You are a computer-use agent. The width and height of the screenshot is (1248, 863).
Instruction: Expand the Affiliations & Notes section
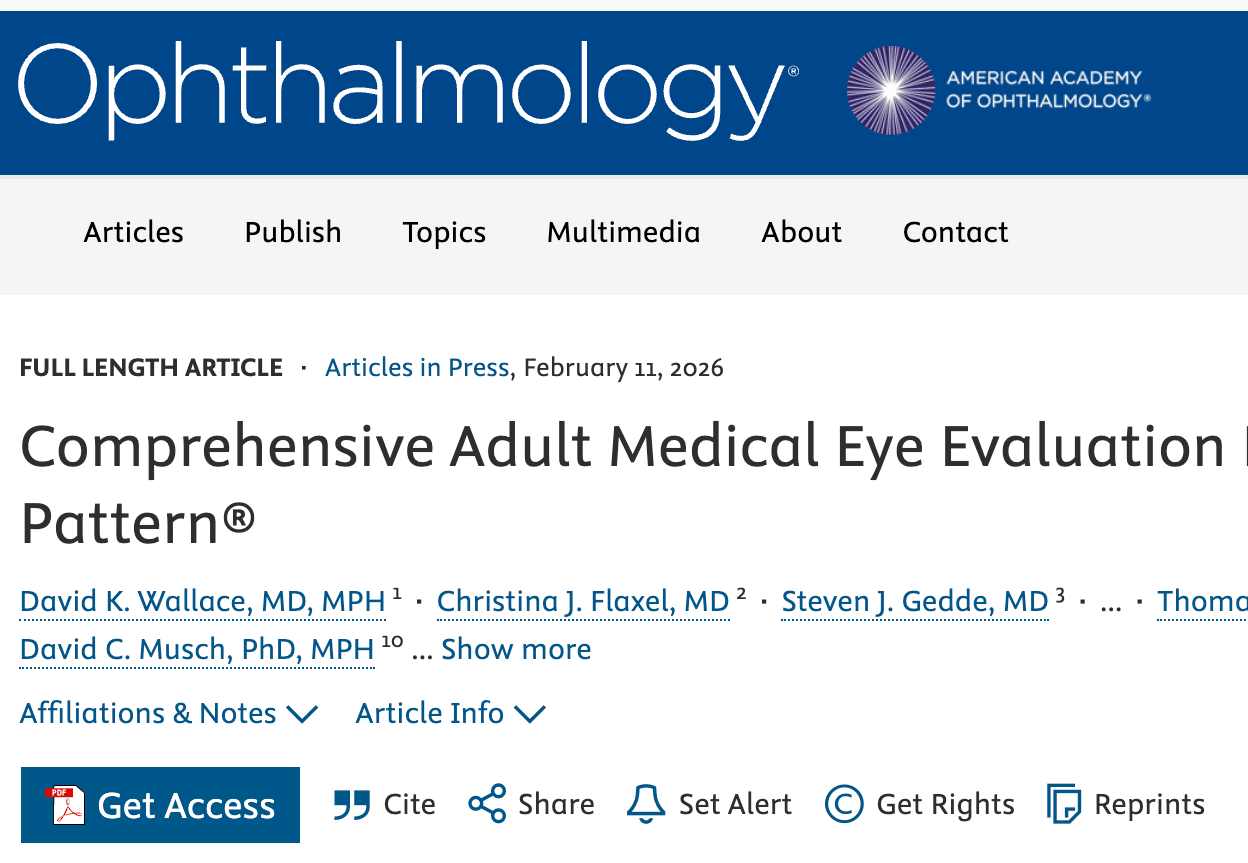click(168, 713)
